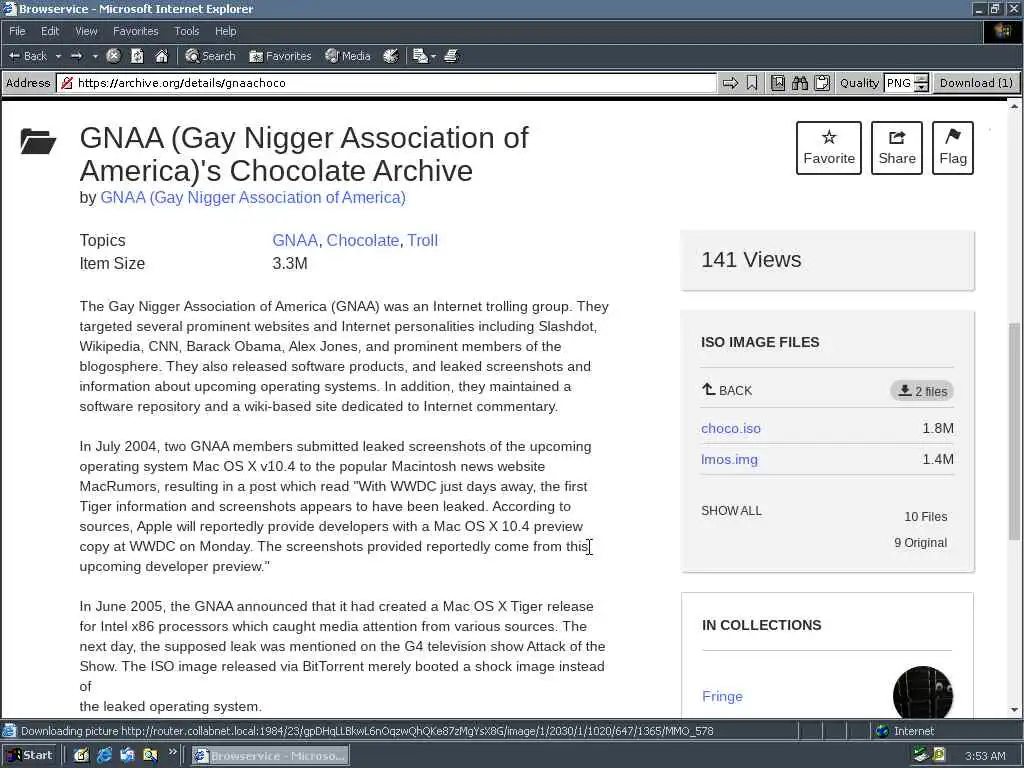This screenshot has height=768, width=1024.
Task: Open the Search pane in toolbar
Action: 210,56
